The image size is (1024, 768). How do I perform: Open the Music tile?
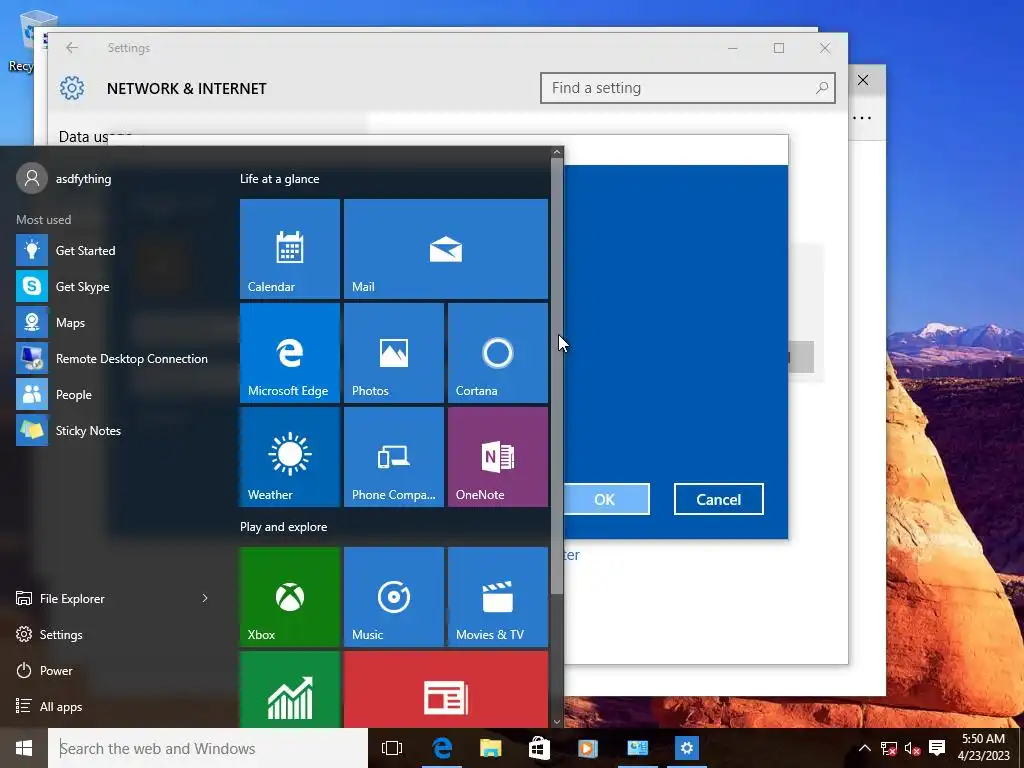(x=394, y=597)
